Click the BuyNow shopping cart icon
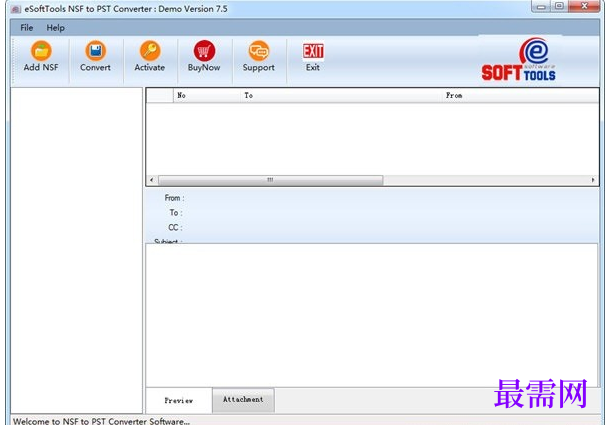This screenshot has width=606, height=425. tap(204, 51)
